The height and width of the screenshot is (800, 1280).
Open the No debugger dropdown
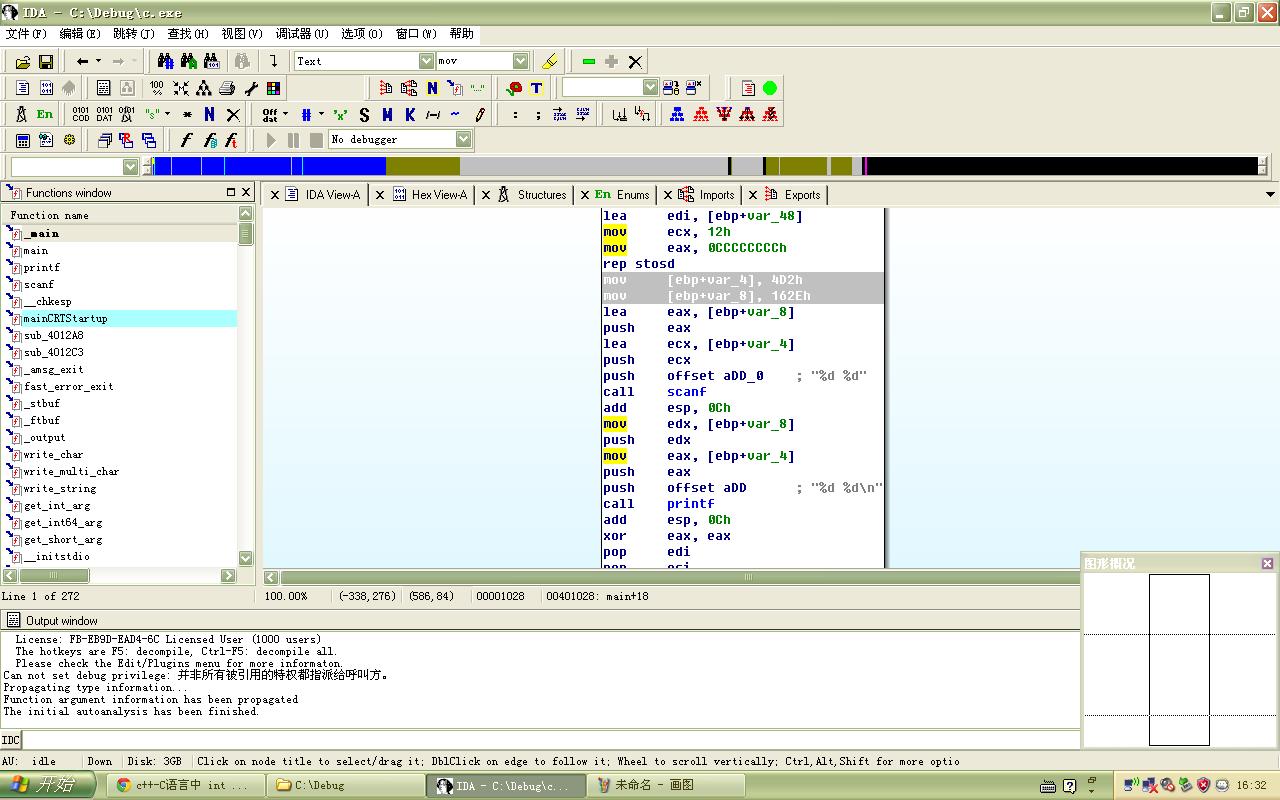coord(464,139)
